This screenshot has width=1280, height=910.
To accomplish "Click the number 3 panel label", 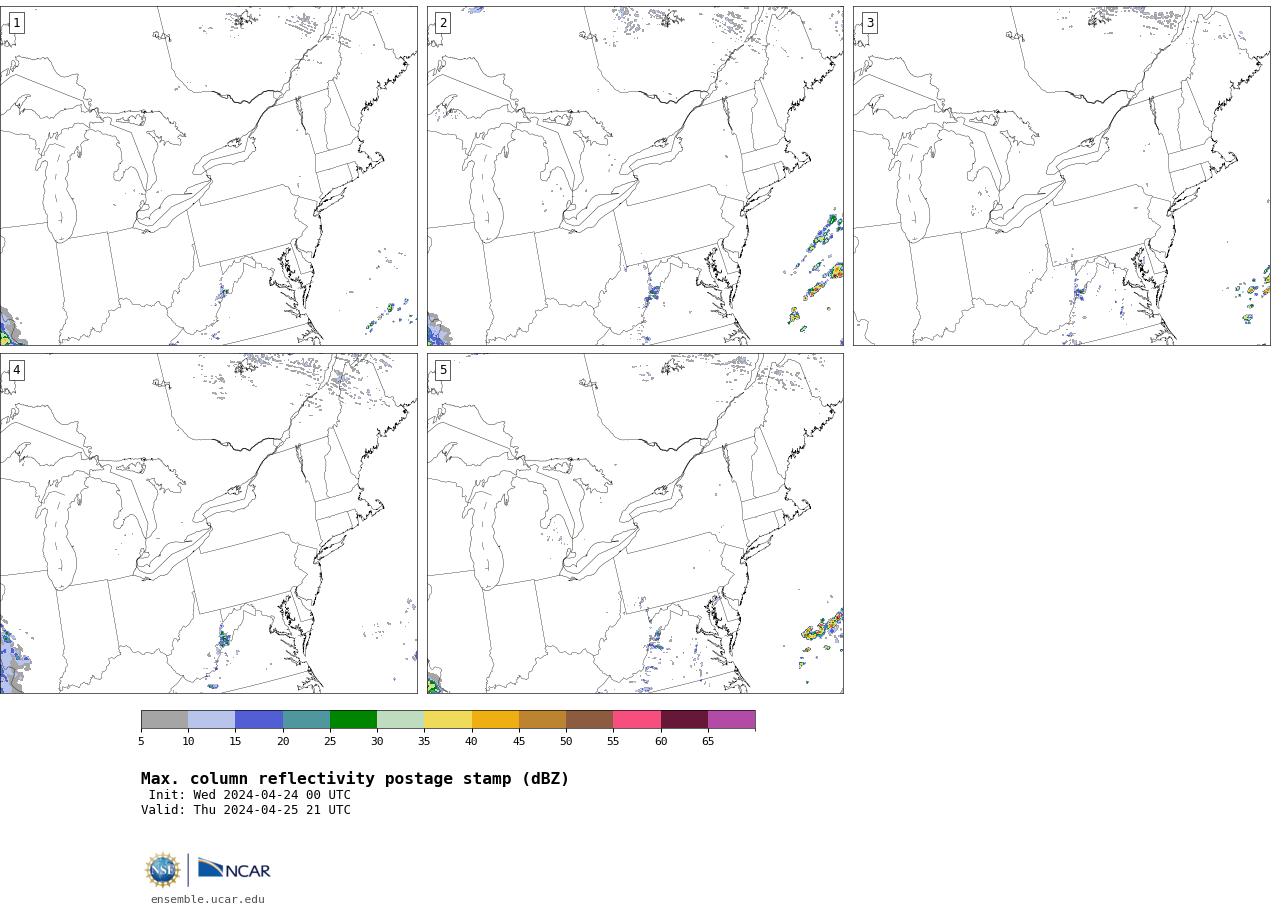I will tap(869, 23).
